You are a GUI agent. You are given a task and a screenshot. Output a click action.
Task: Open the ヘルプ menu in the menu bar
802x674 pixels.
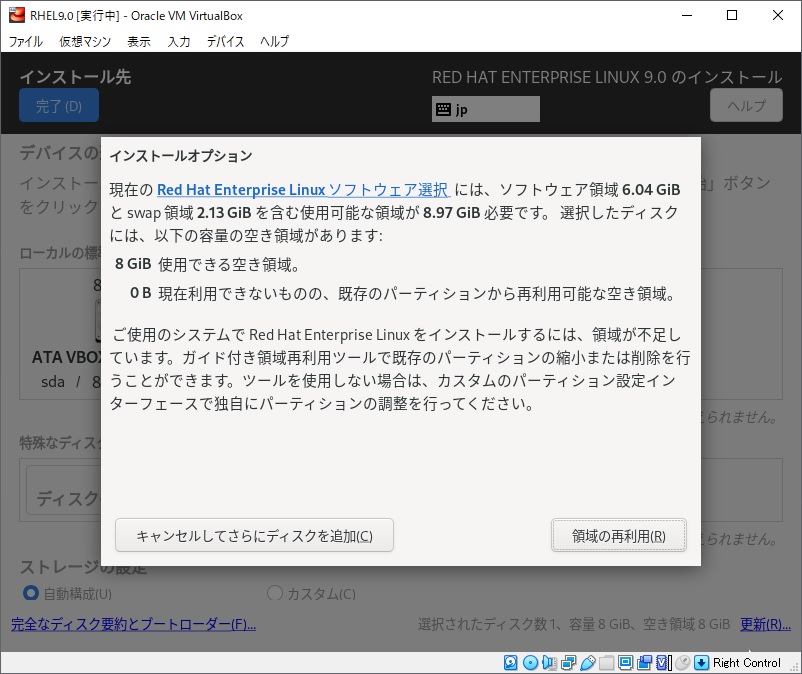tap(274, 41)
